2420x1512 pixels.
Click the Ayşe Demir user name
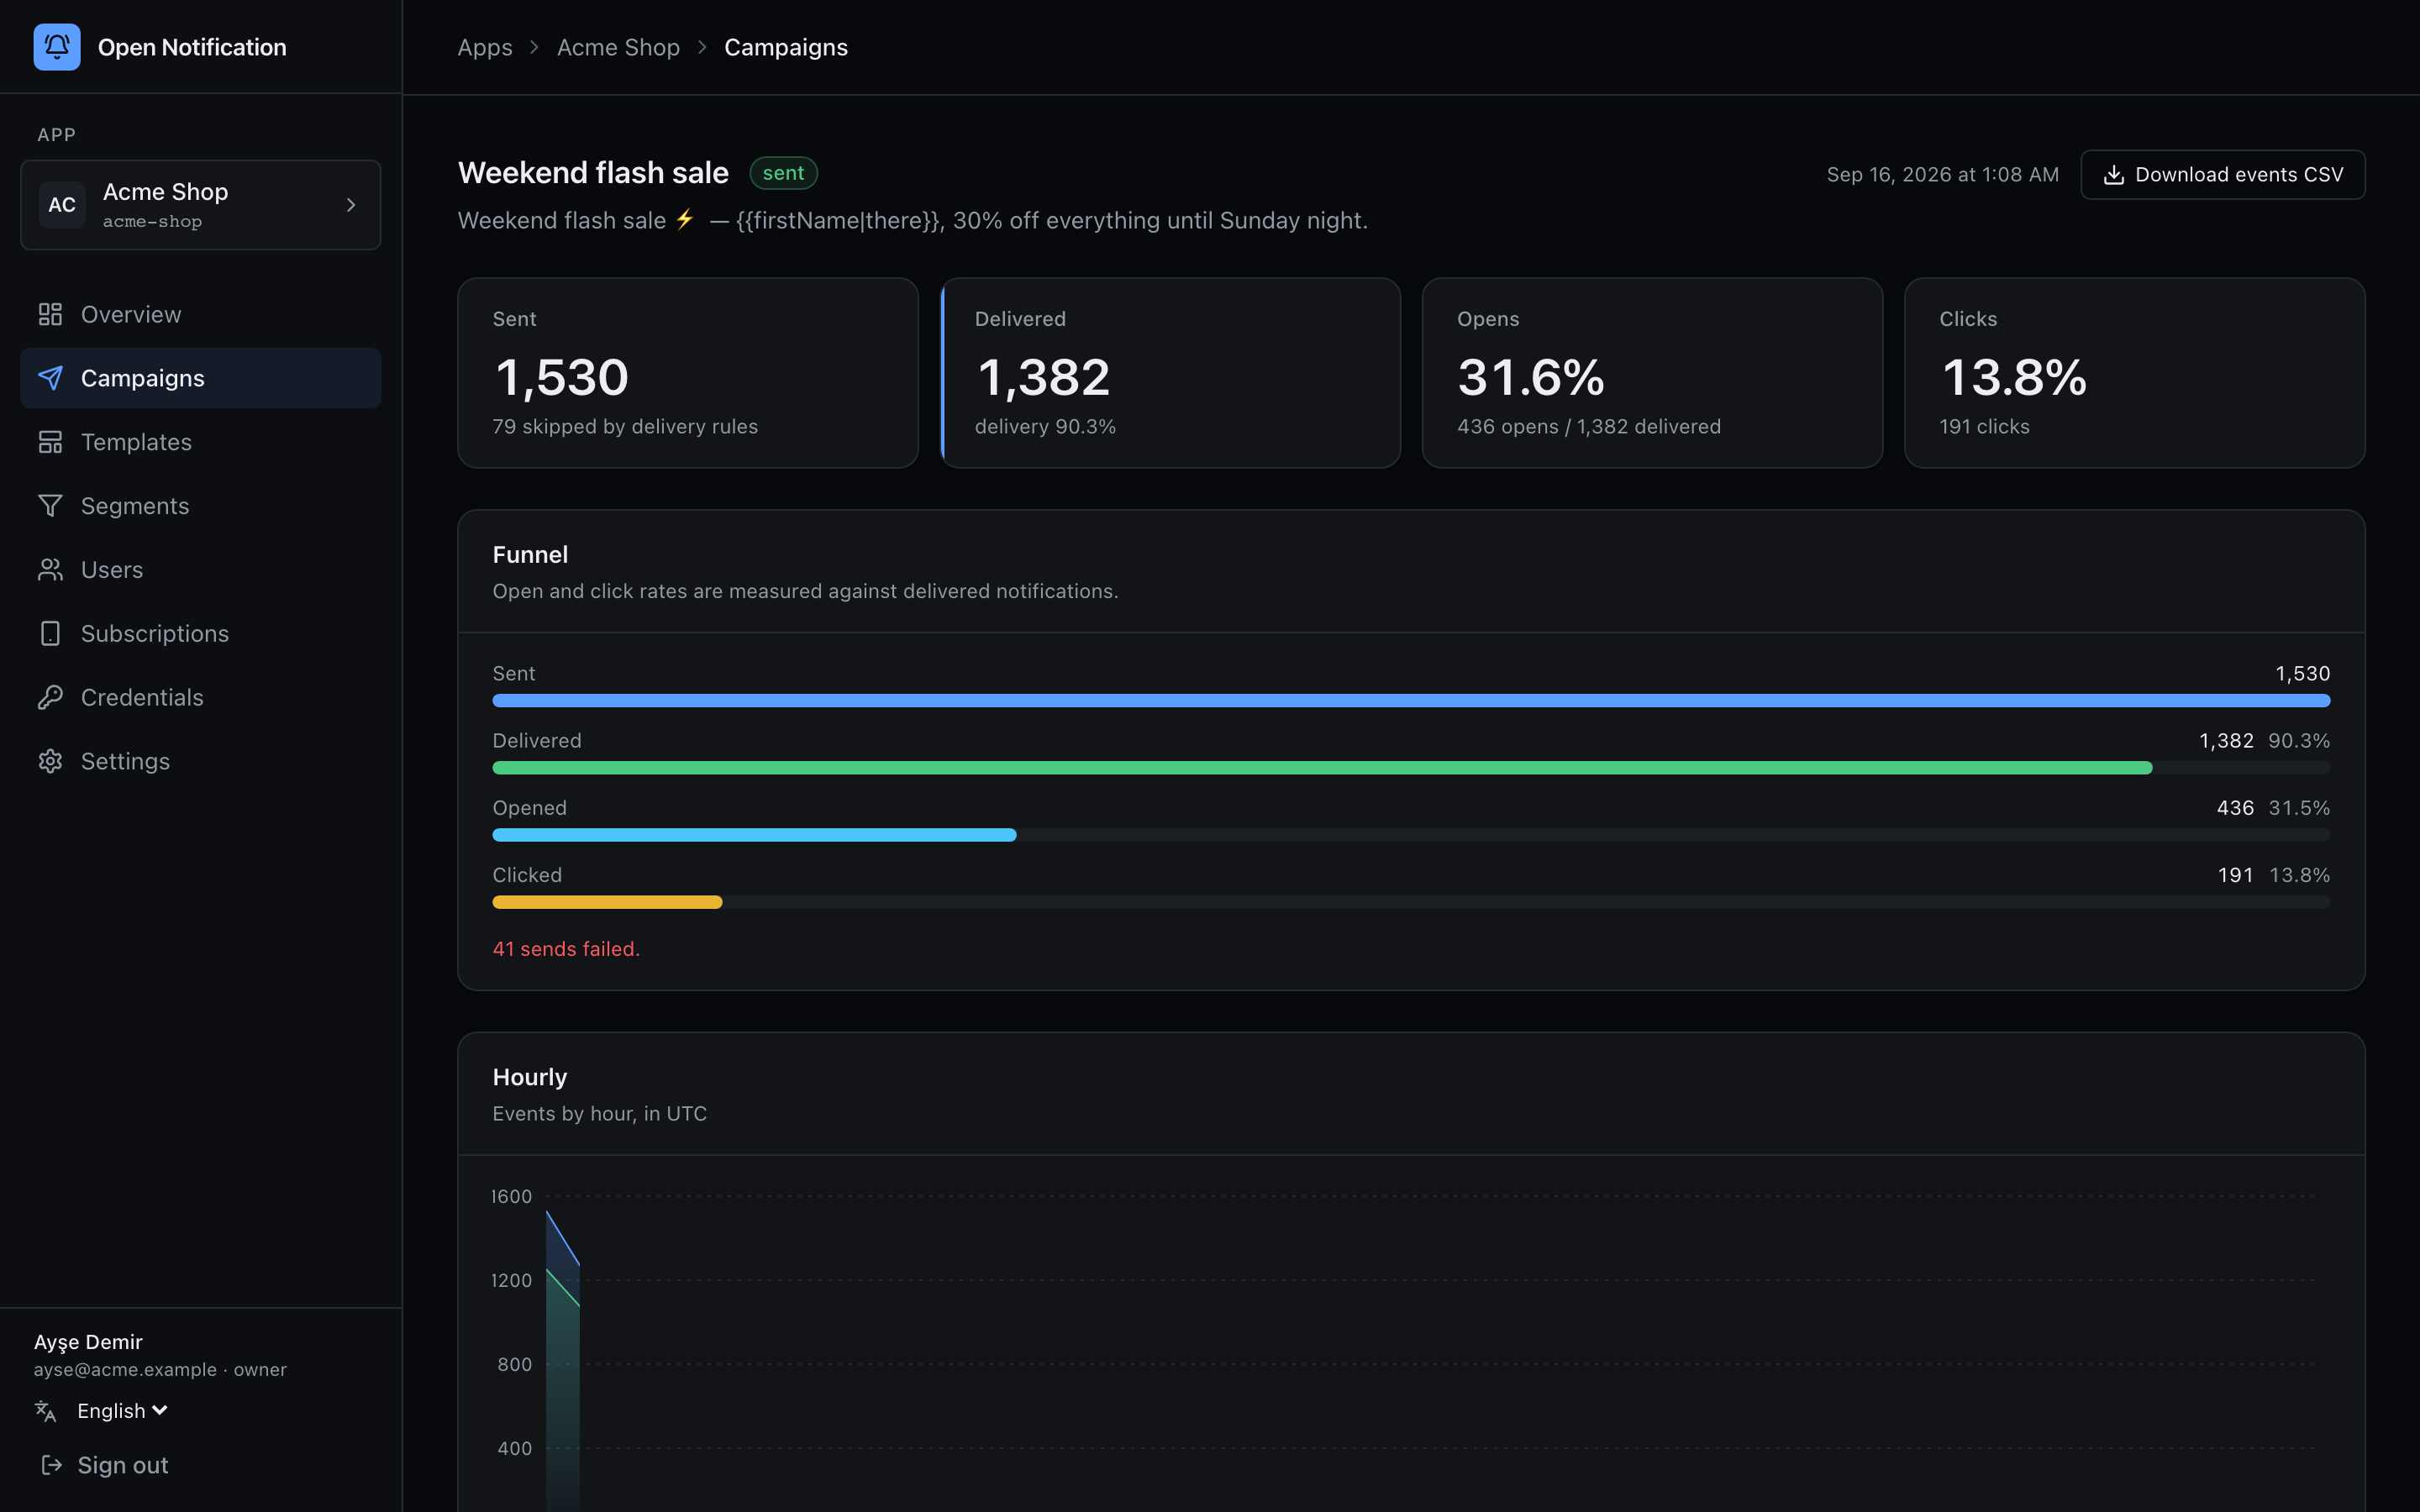[x=88, y=1342]
